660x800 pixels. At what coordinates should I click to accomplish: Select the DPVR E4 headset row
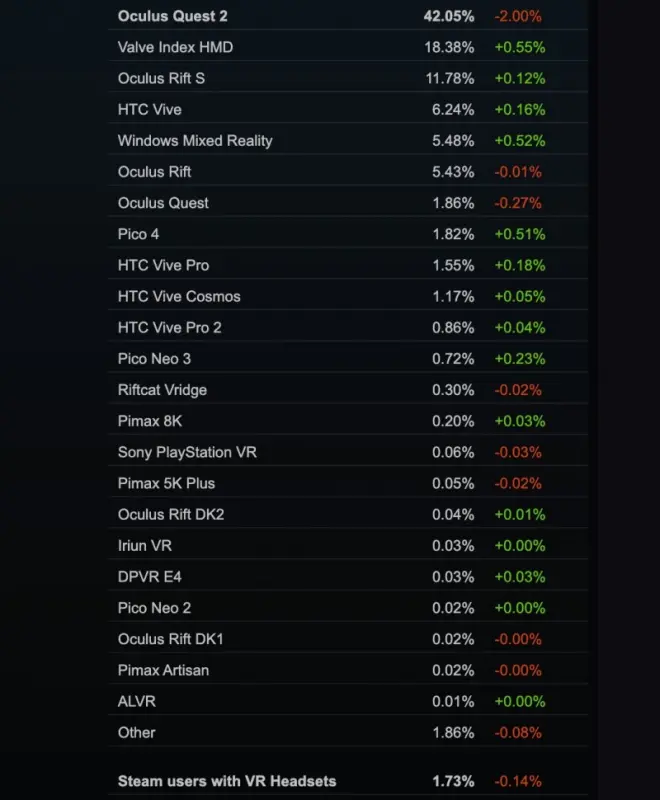[x=151, y=577]
